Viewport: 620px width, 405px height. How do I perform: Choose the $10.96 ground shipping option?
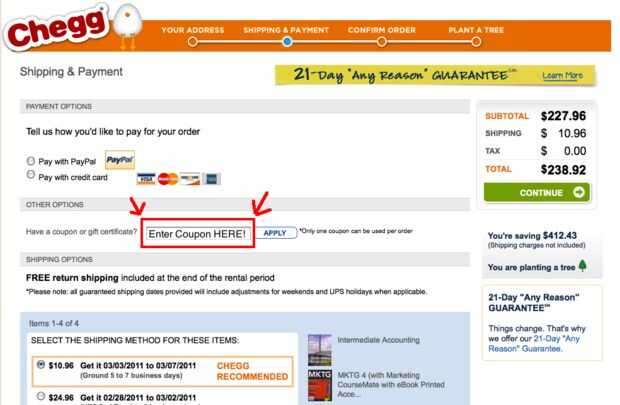[x=40, y=364]
